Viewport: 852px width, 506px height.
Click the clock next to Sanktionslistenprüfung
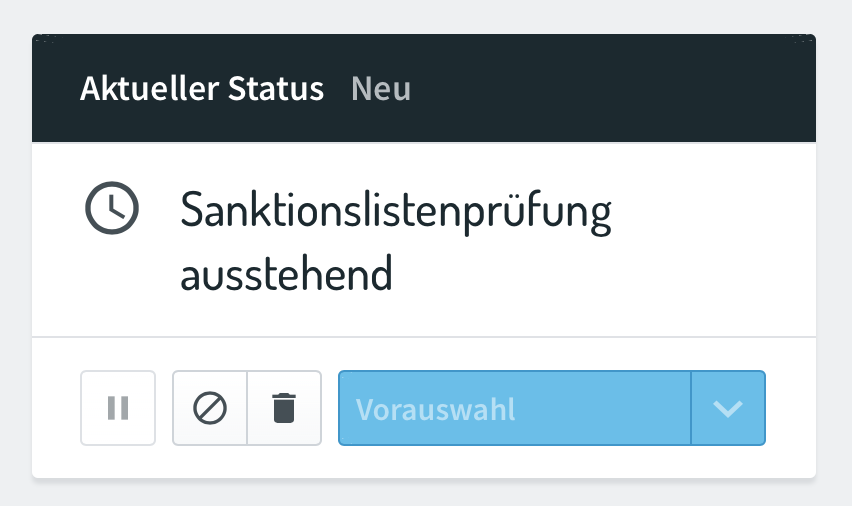click(x=112, y=208)
